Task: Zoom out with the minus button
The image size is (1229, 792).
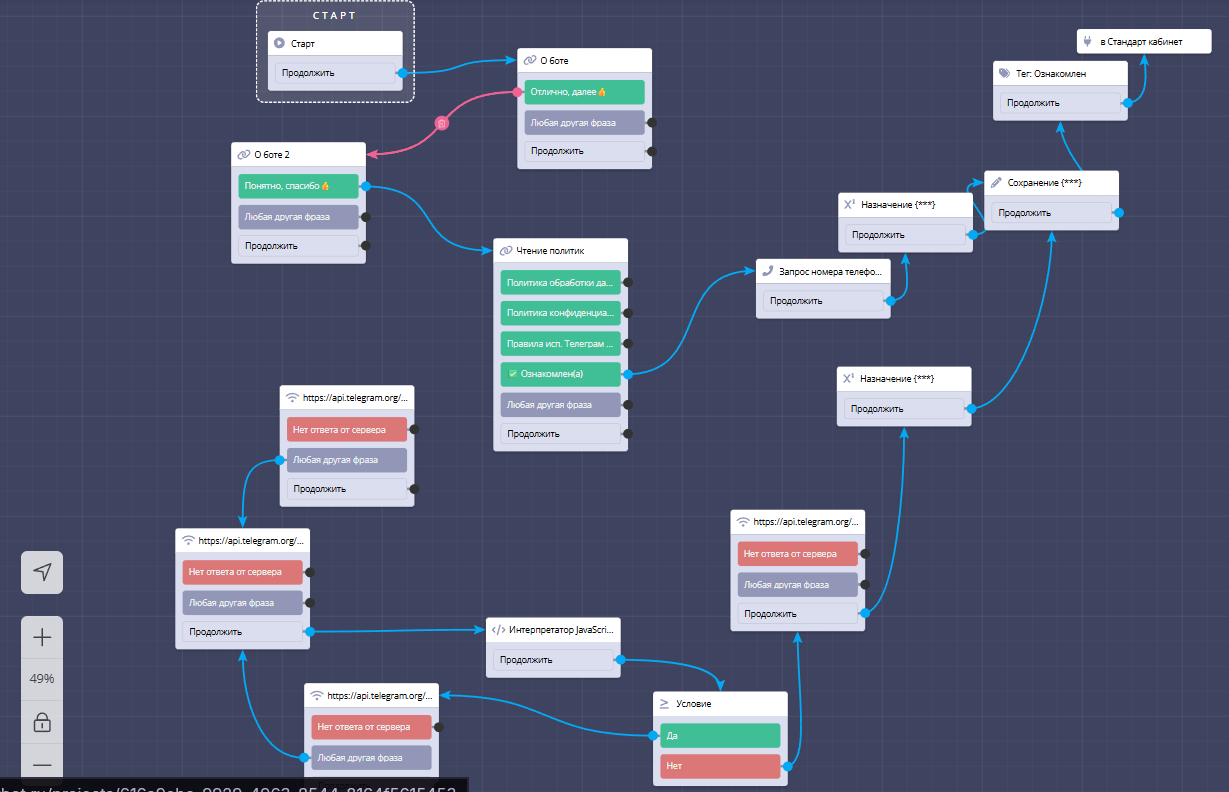Action: [x=42, y=765]
